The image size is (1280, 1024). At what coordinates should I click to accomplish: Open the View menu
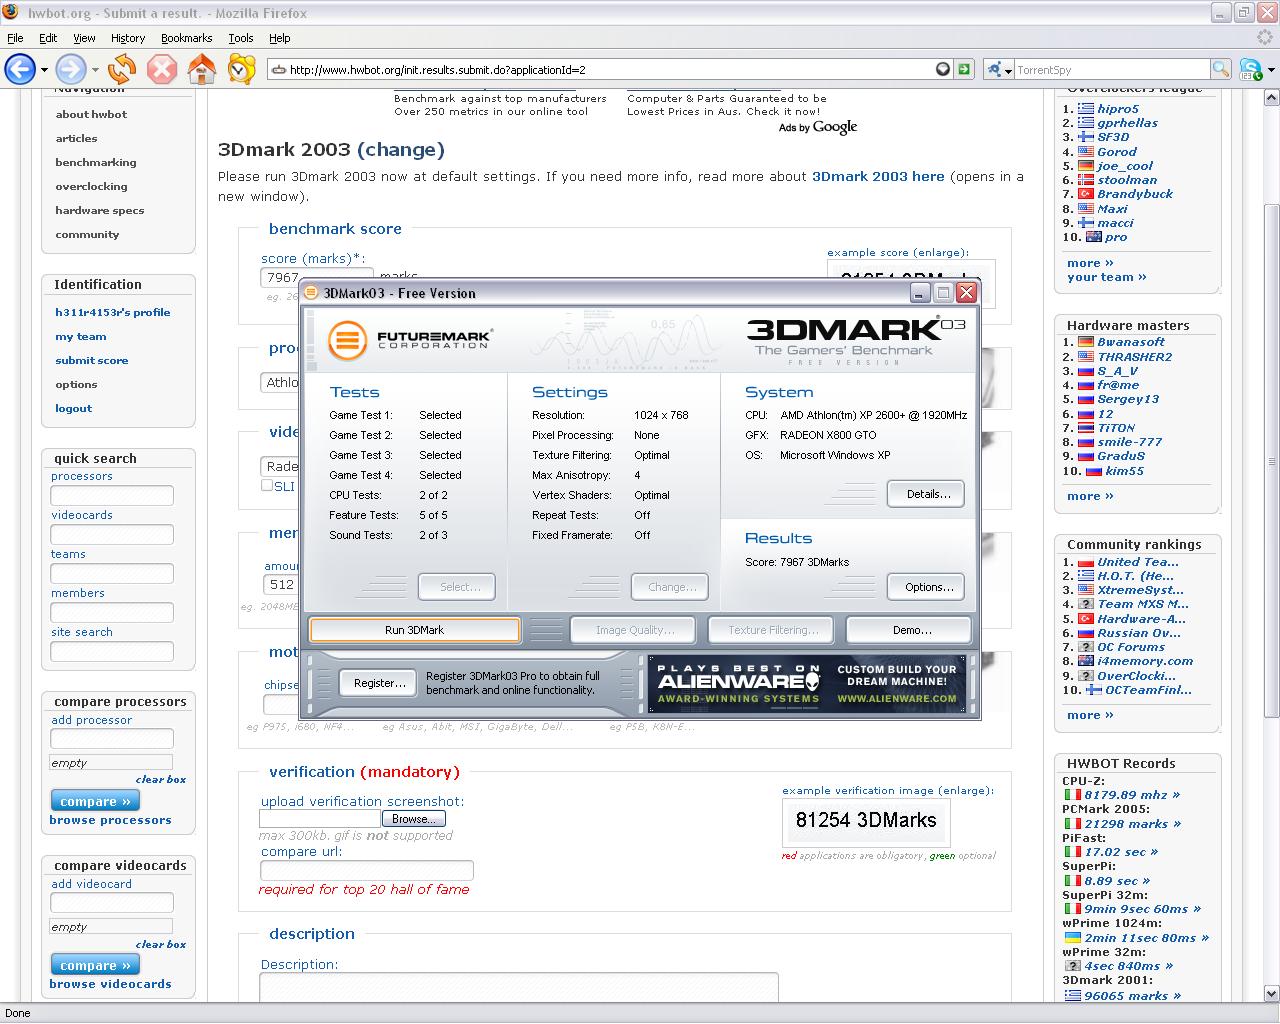(x=84, y=38)
